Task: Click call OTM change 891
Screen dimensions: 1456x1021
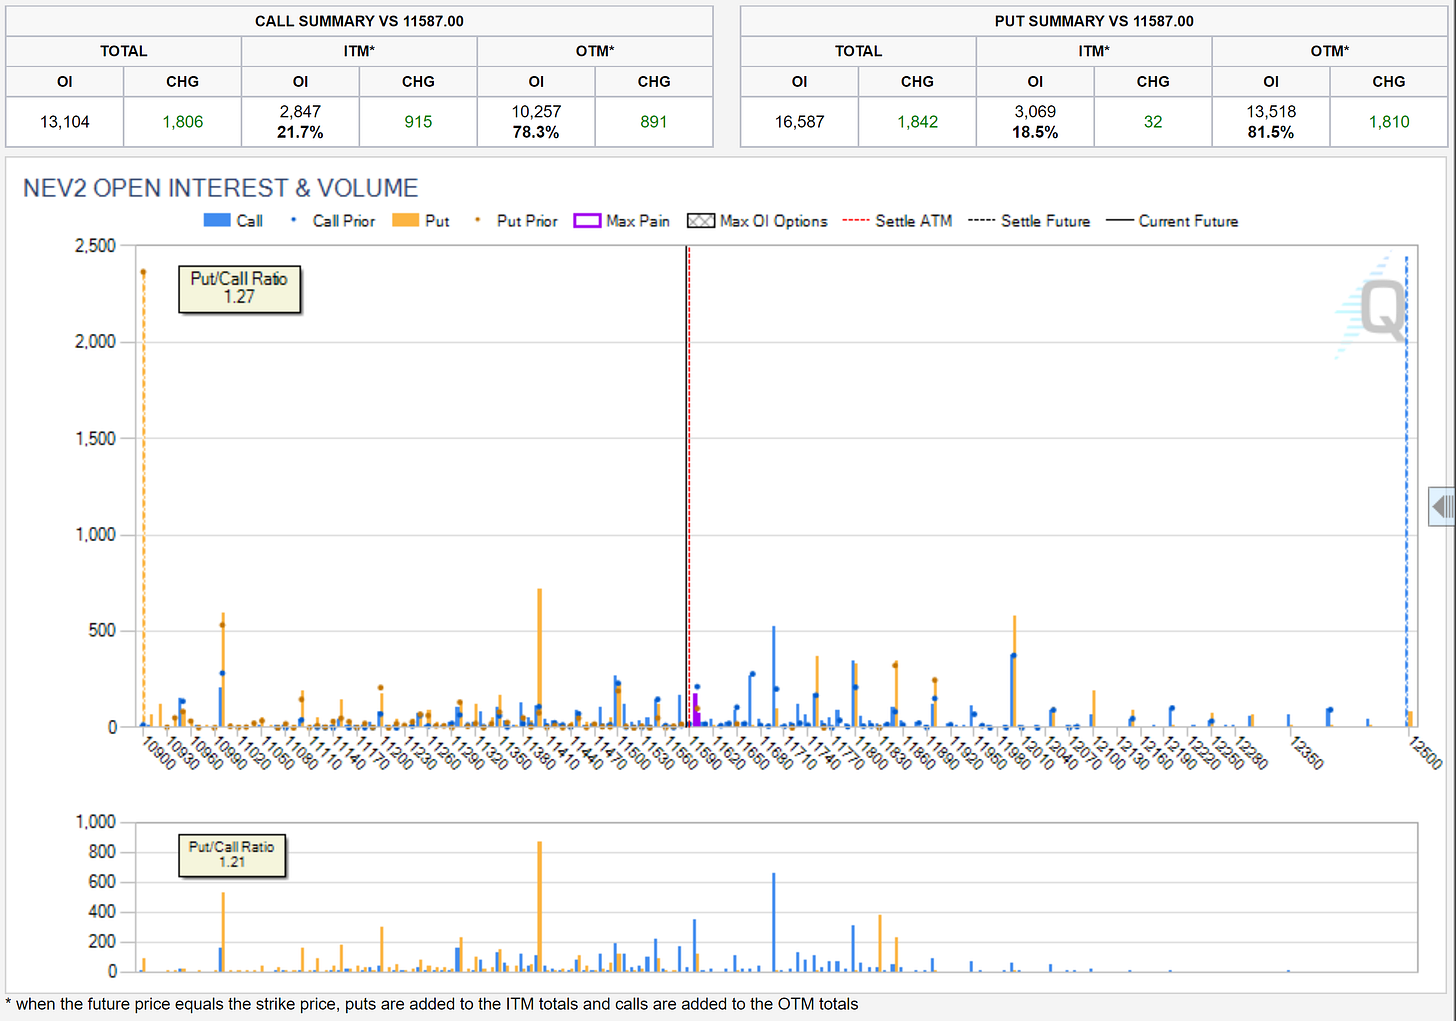Action: [x=654, y=122]
